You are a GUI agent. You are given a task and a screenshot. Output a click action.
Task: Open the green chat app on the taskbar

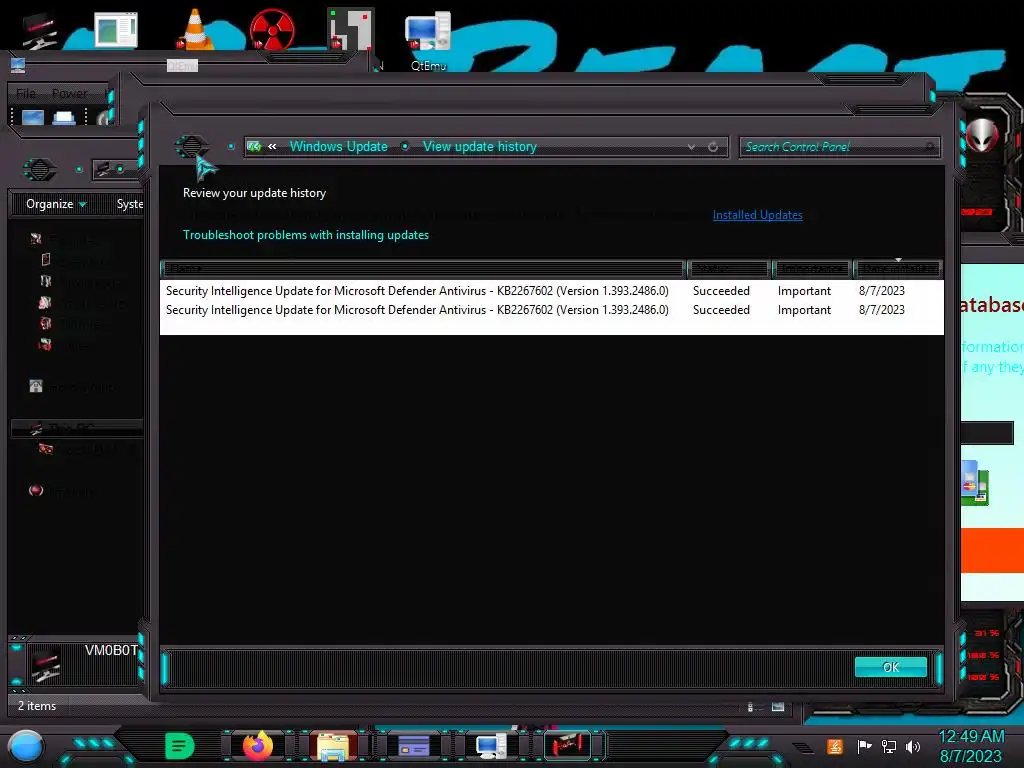[180, 746]
